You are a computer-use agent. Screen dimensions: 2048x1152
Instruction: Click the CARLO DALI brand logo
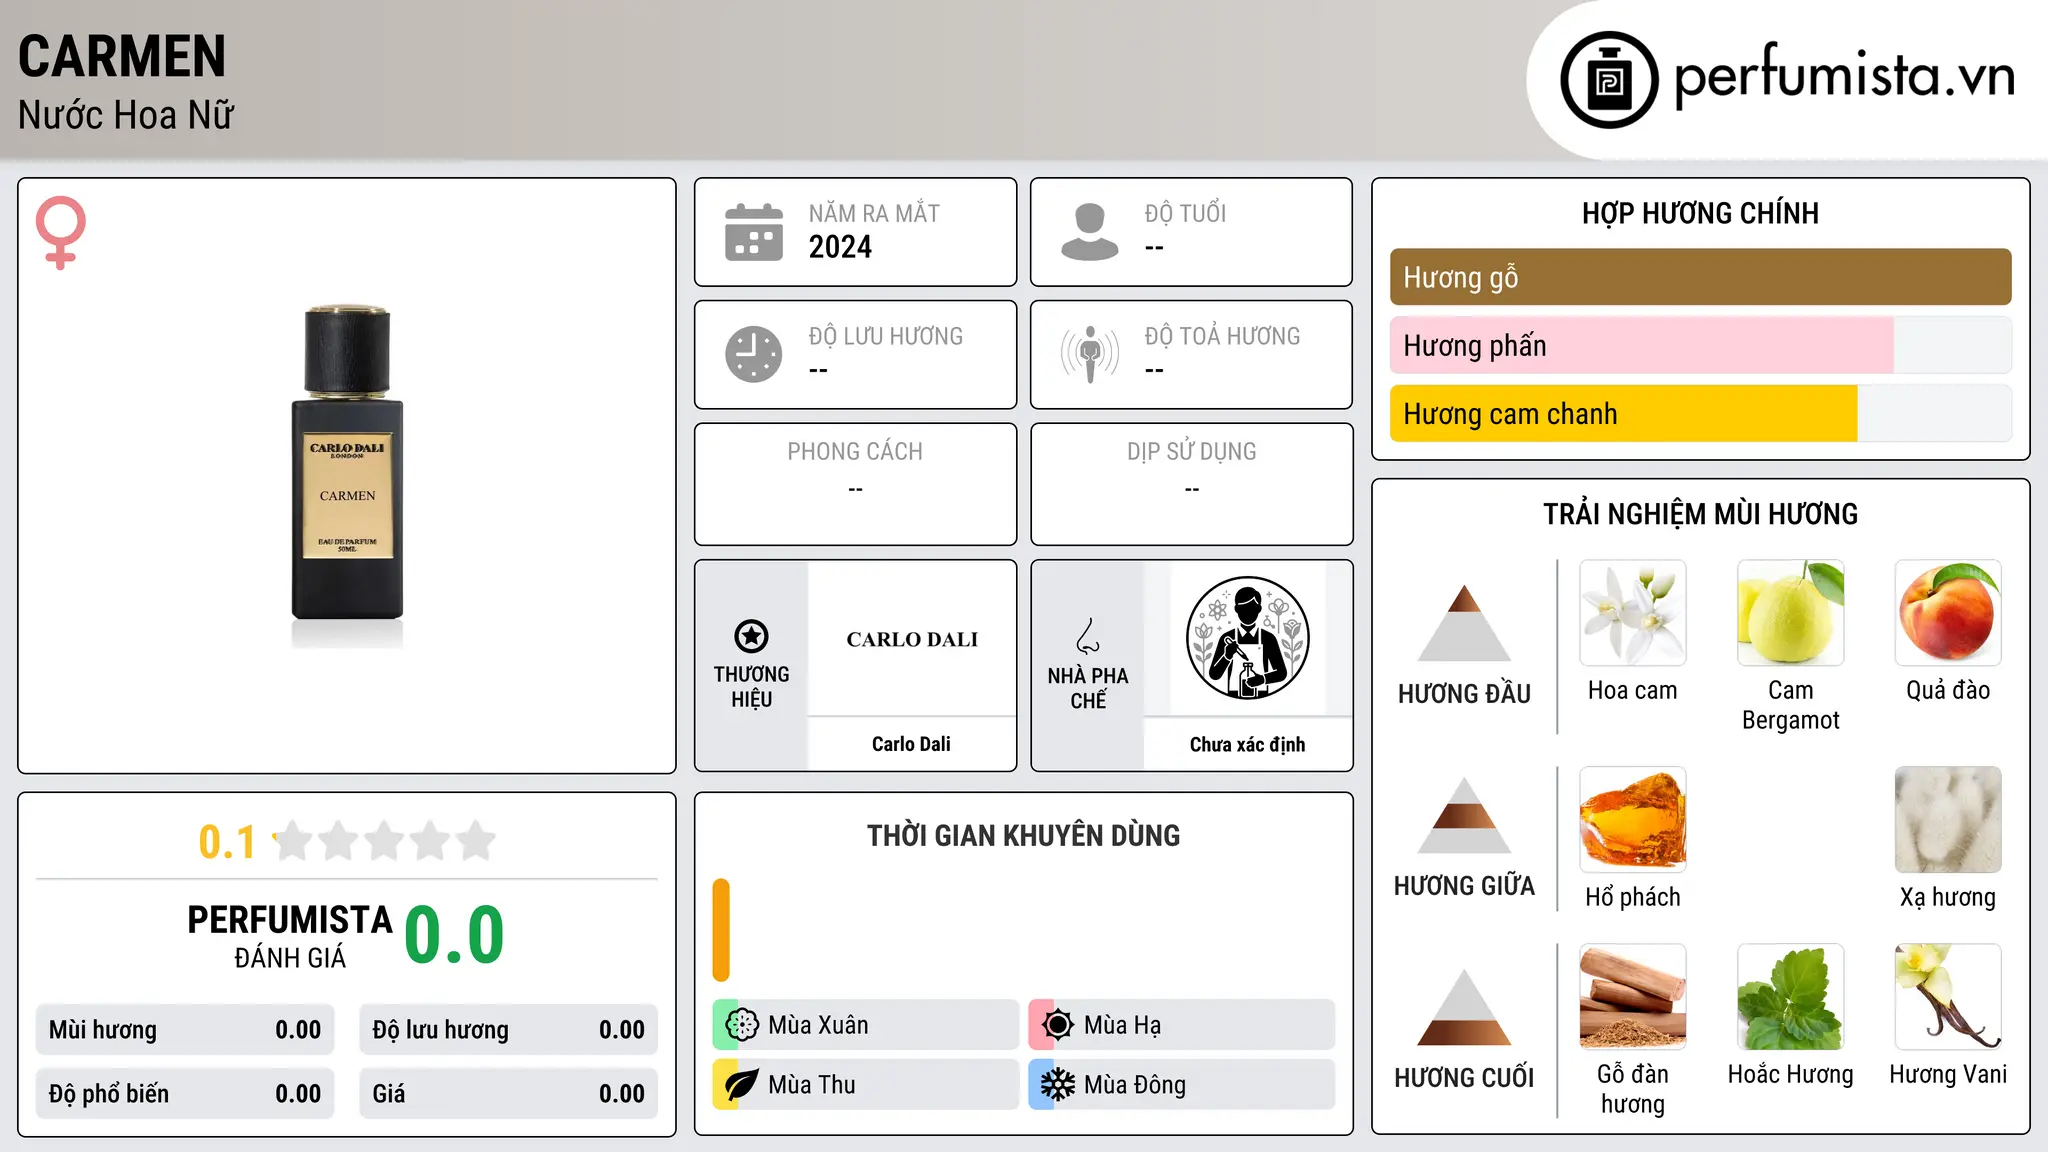[x=912, y=639]
